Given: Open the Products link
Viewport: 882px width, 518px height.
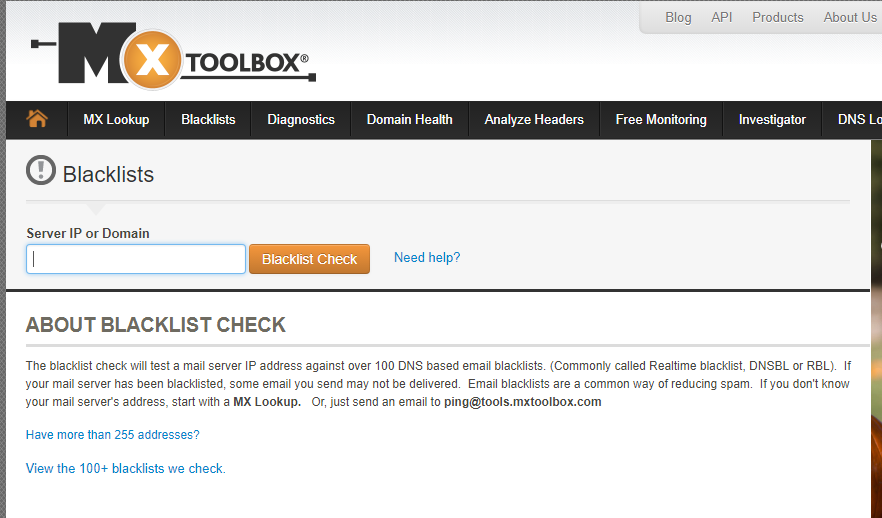Looking at the screenshot, I should coord(778,17).
